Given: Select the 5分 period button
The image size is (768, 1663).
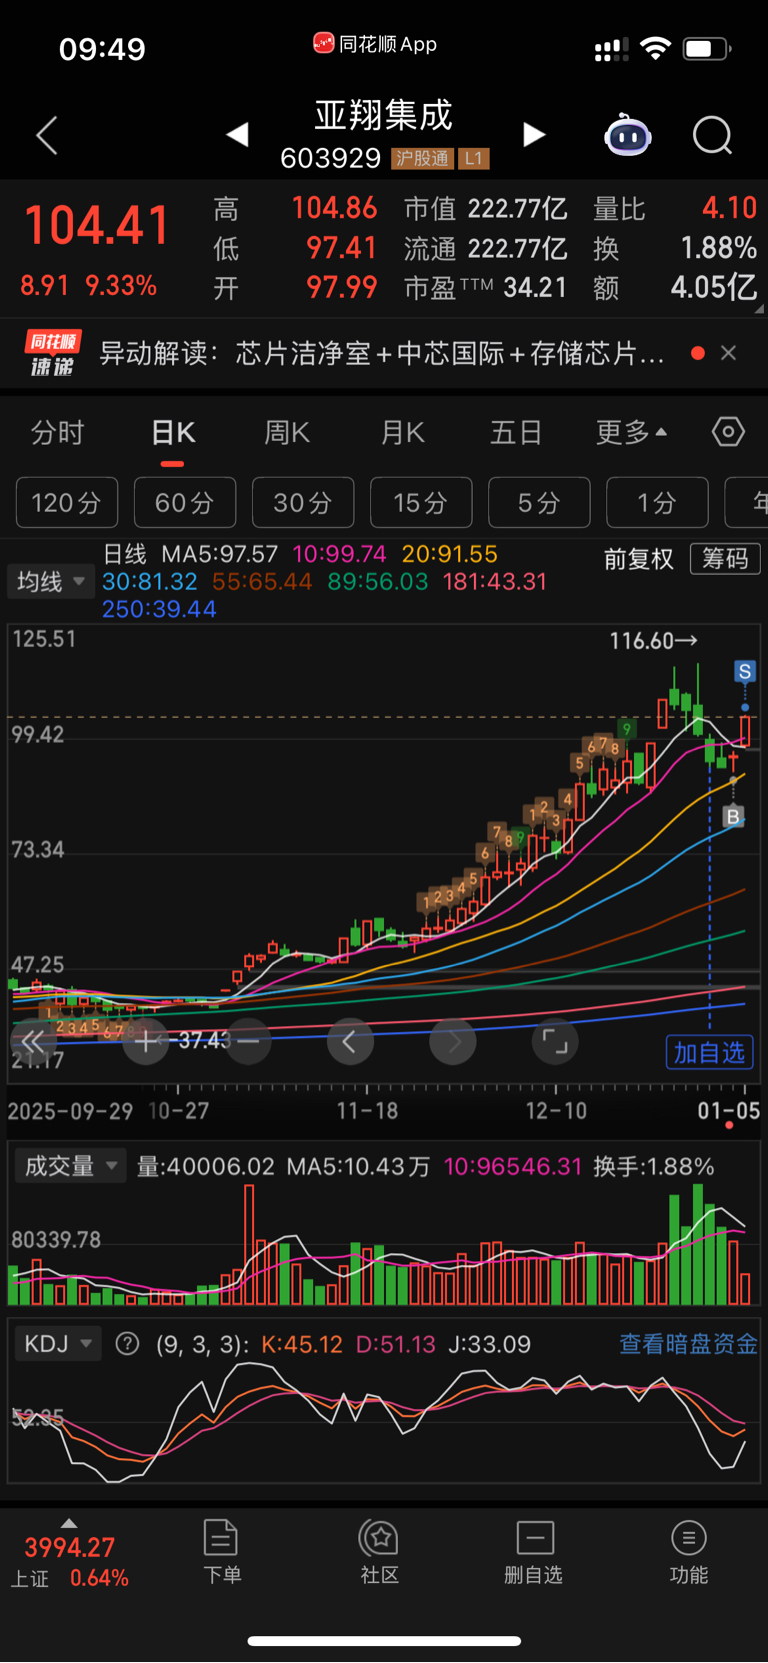Looking at the screenshot, I should coord(539,502).
